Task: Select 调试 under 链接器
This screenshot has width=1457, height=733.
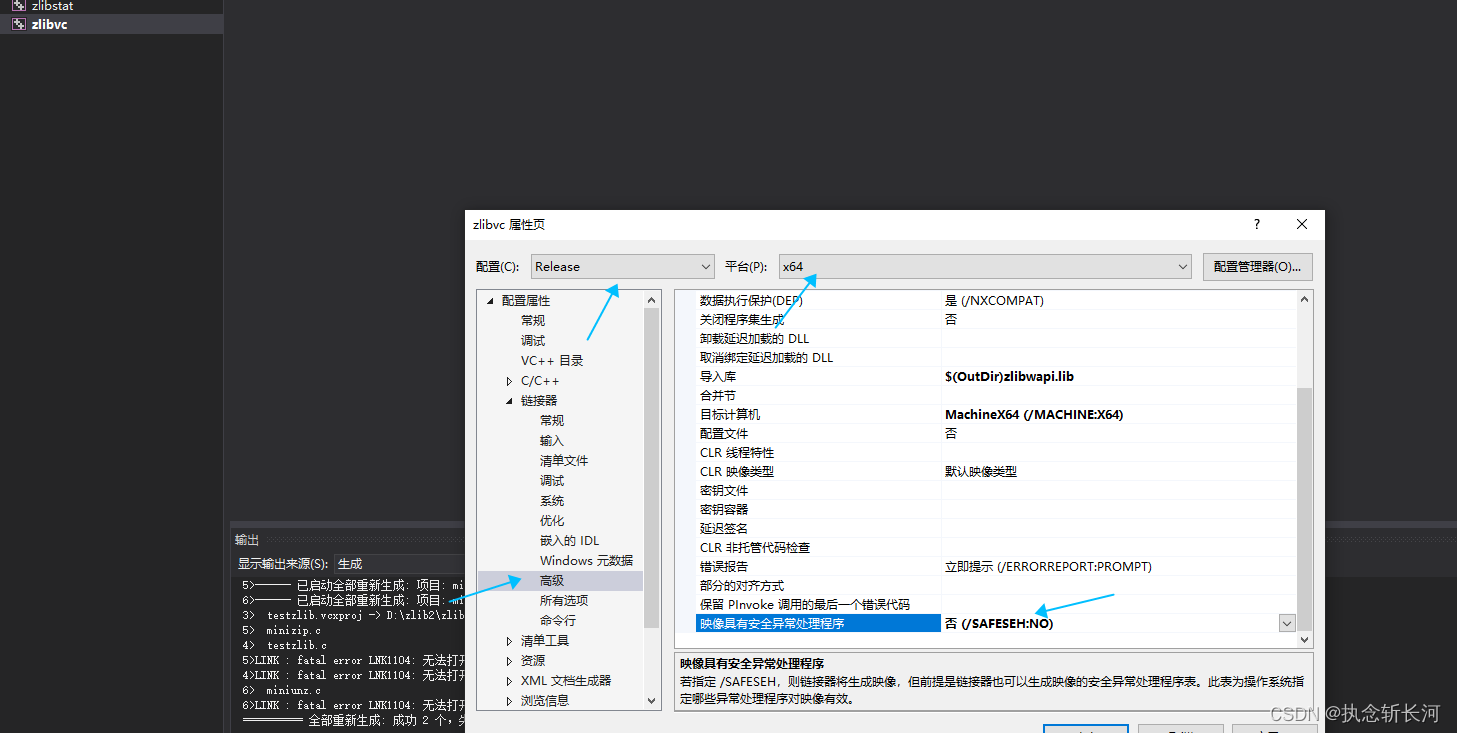Action: point(552,481)
